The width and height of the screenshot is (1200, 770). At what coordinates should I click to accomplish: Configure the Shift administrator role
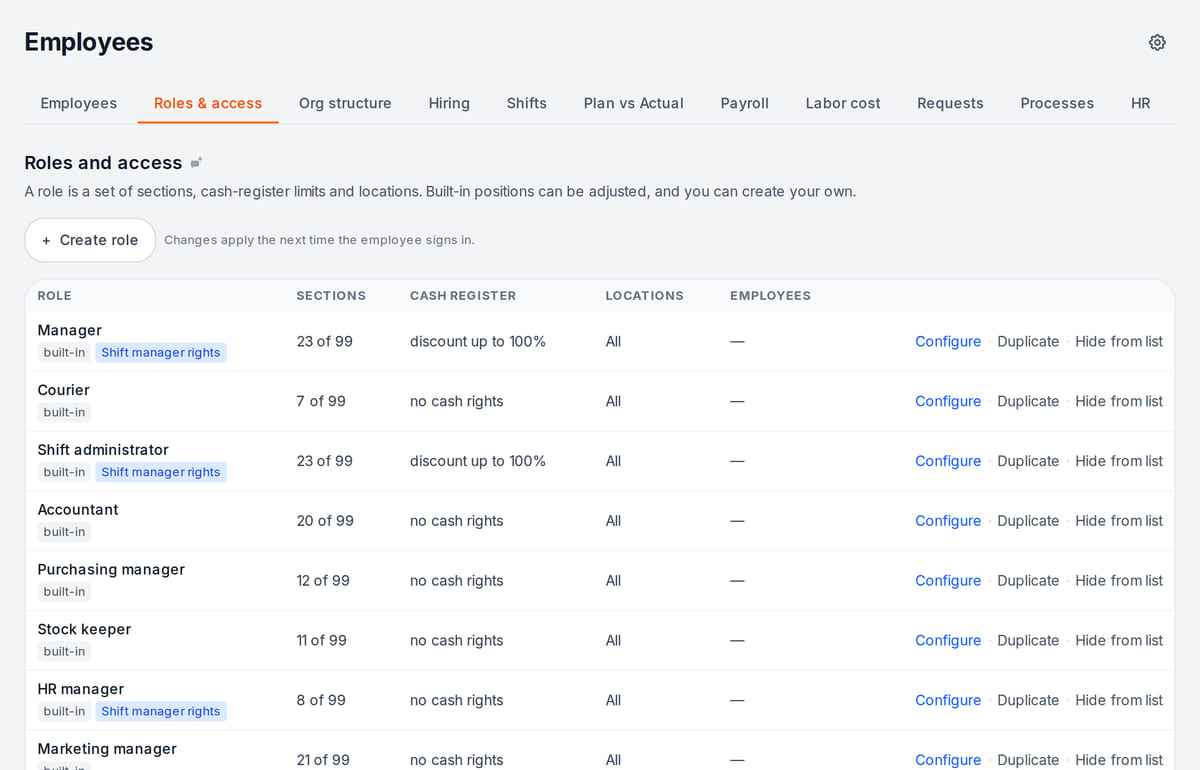(x=948, y=461)
